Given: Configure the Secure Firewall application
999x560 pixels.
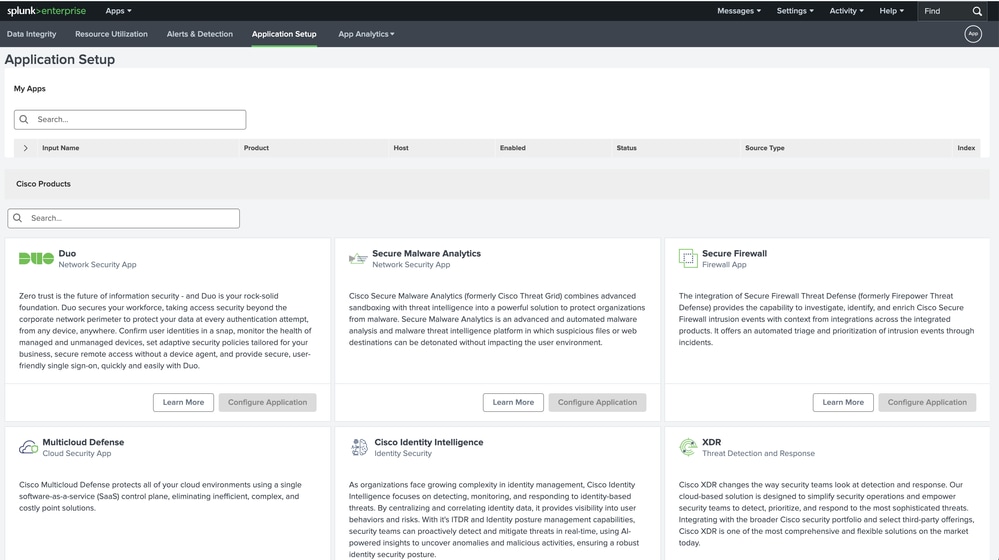Looking at the screenshot, I should pyautogui.click(x=928, y=402).
